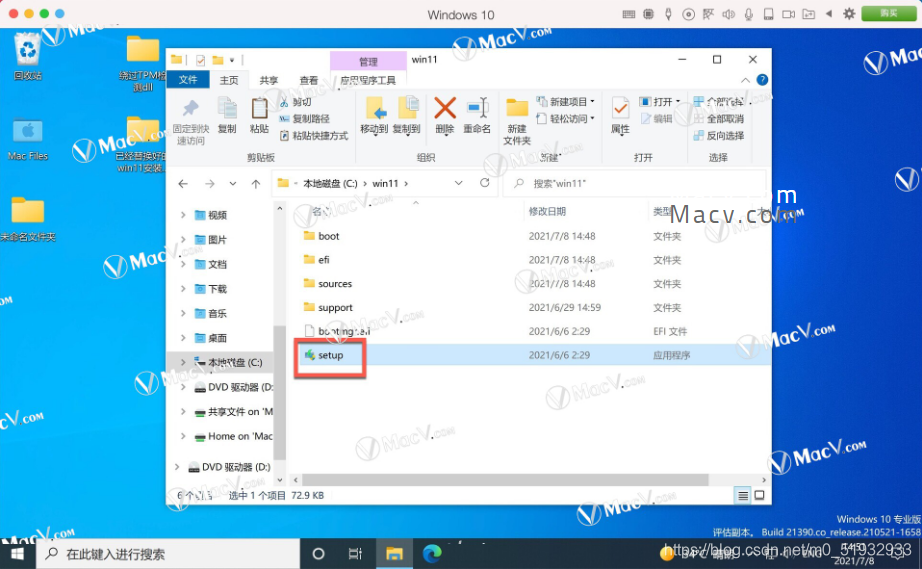Image resolution: width=922 pixels, height=569 pixels.
Task: Select Music in the navigation pane
Action: click(x=217, y=313)
